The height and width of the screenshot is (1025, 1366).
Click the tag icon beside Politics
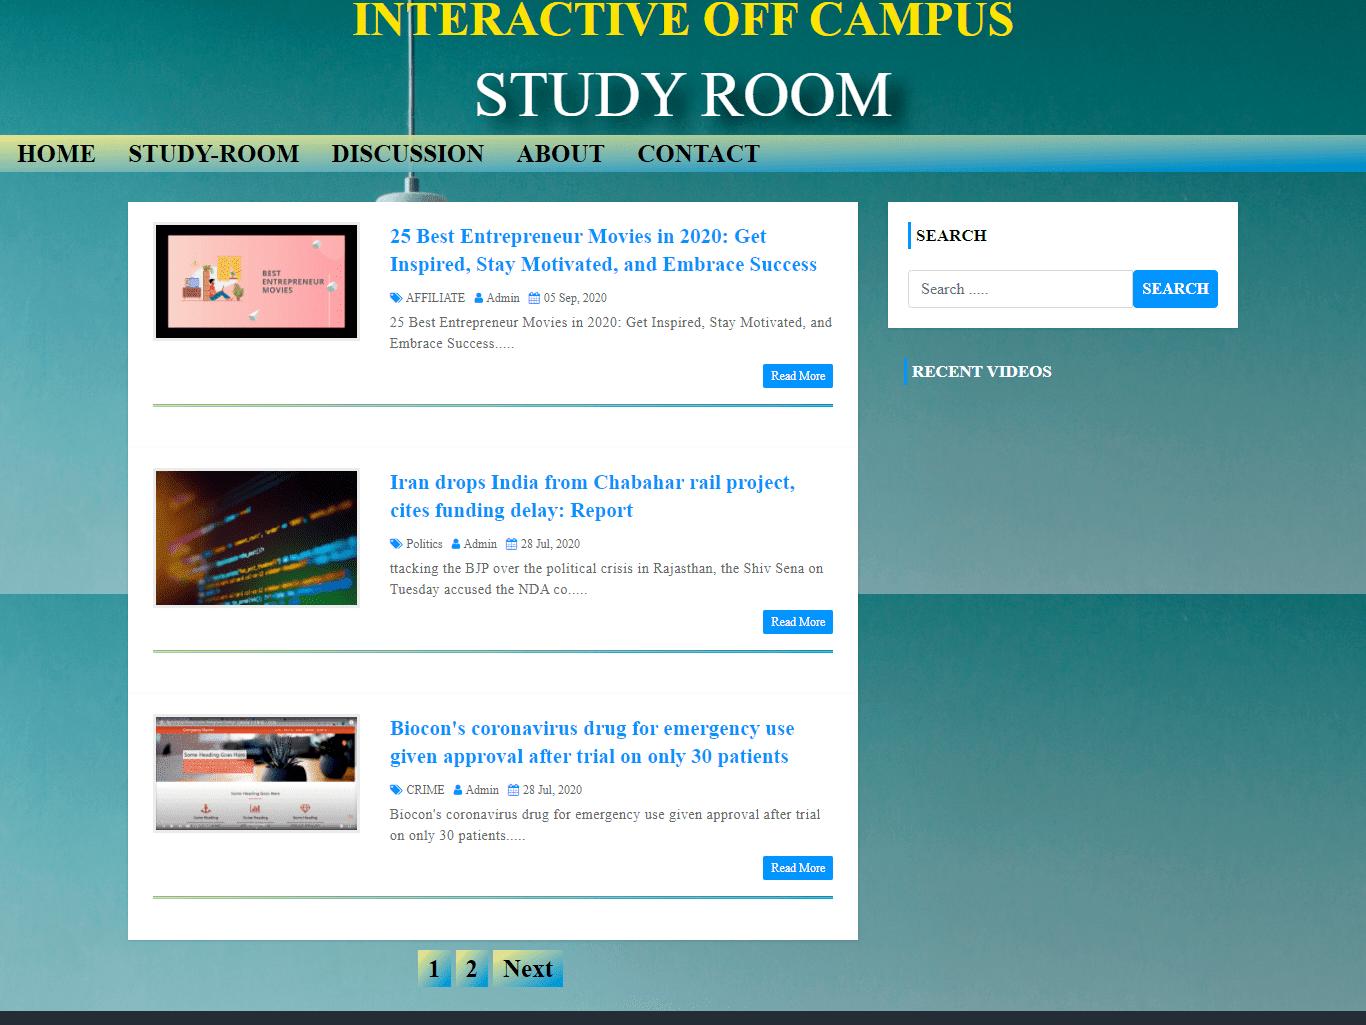click(396, 544)
